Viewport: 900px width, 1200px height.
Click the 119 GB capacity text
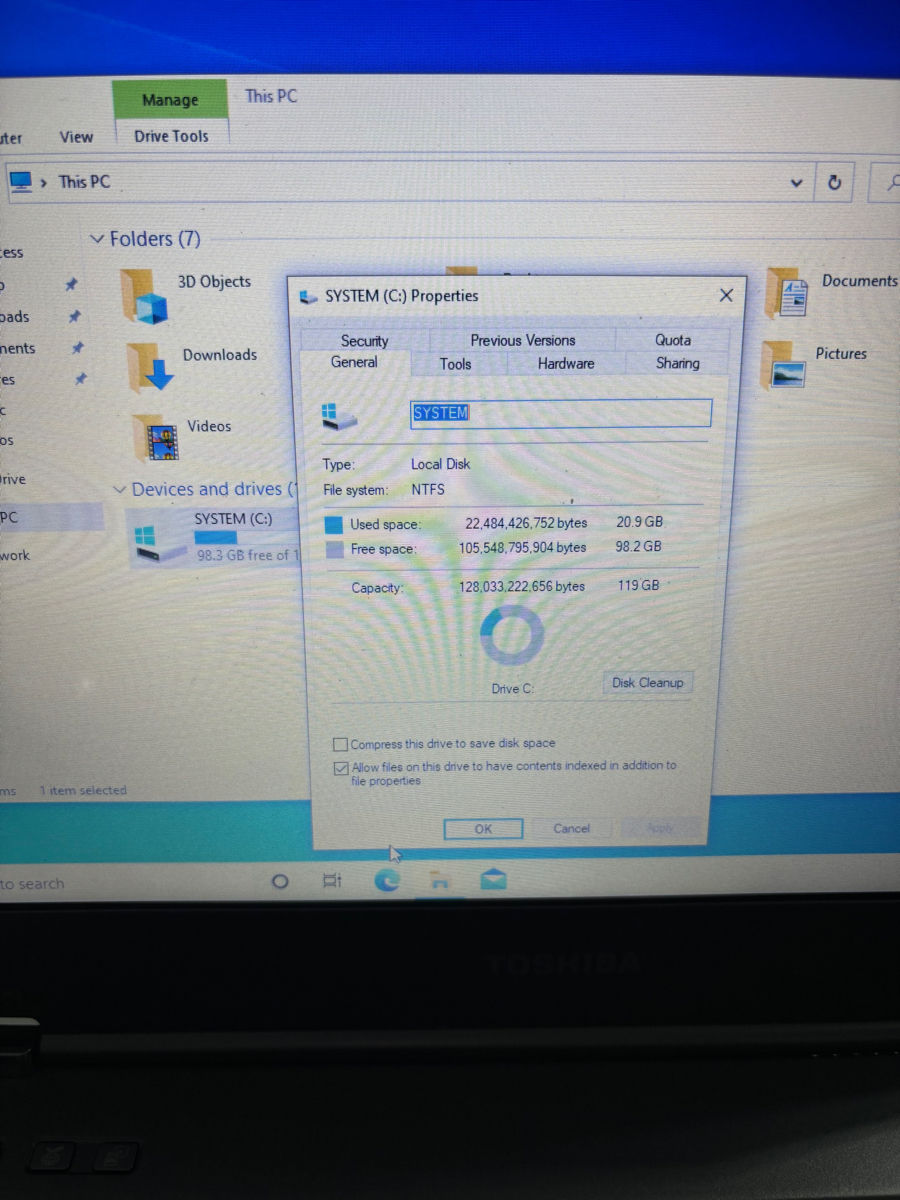pos(638,585)
